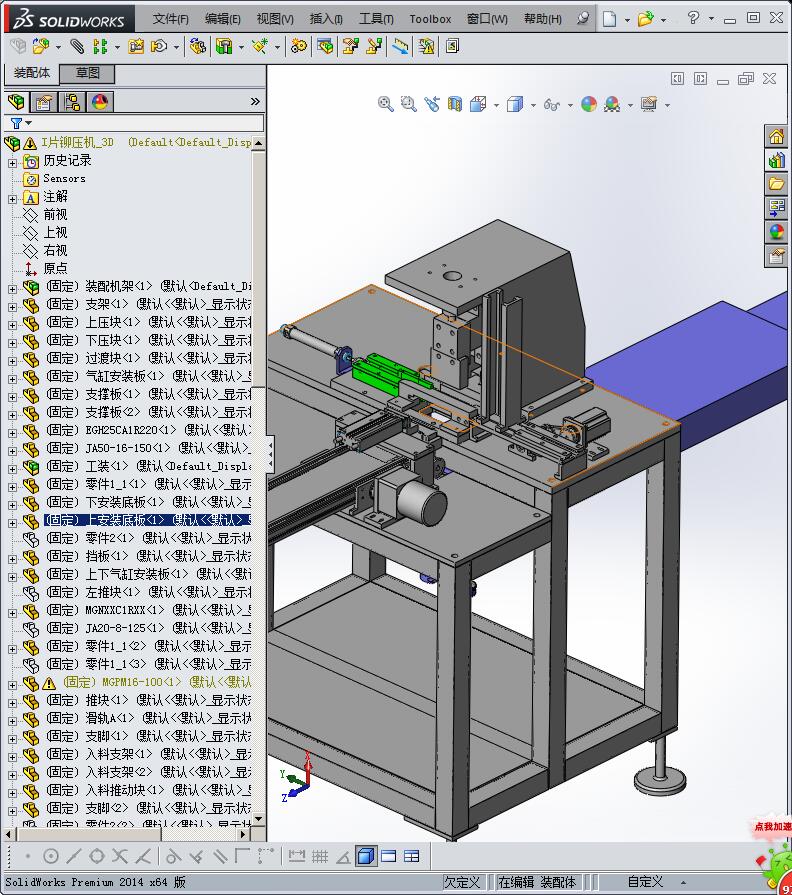Click the Assembly features icon
Viewport: 792px width, 895px height.
224,46
